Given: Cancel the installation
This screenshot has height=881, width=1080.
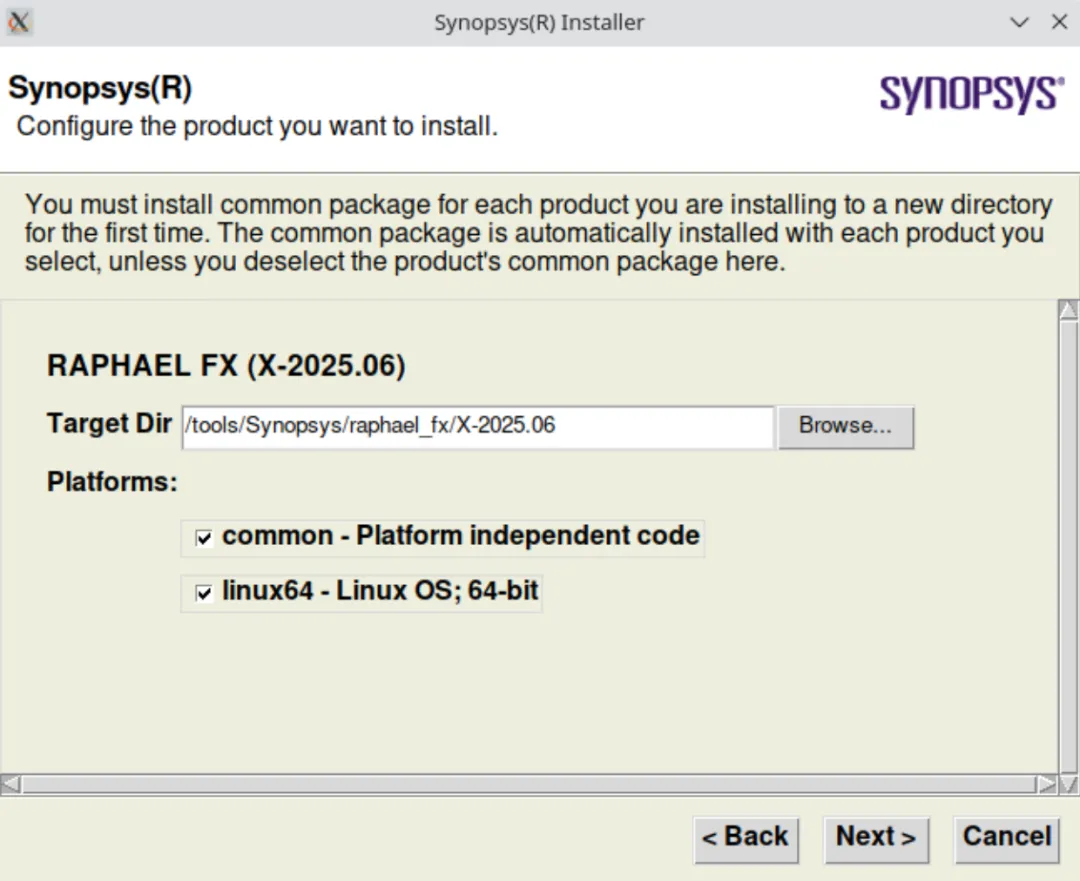Looking at the screenshot, I should (1007, 838).
